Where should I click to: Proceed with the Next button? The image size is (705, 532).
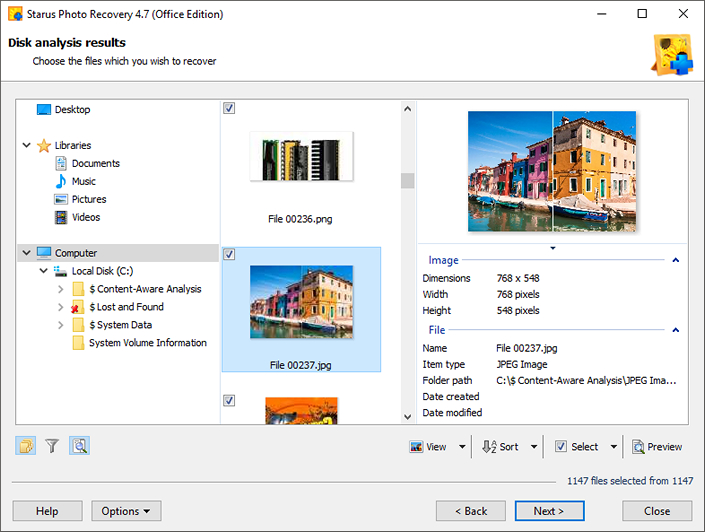click(x=549, y=511)
